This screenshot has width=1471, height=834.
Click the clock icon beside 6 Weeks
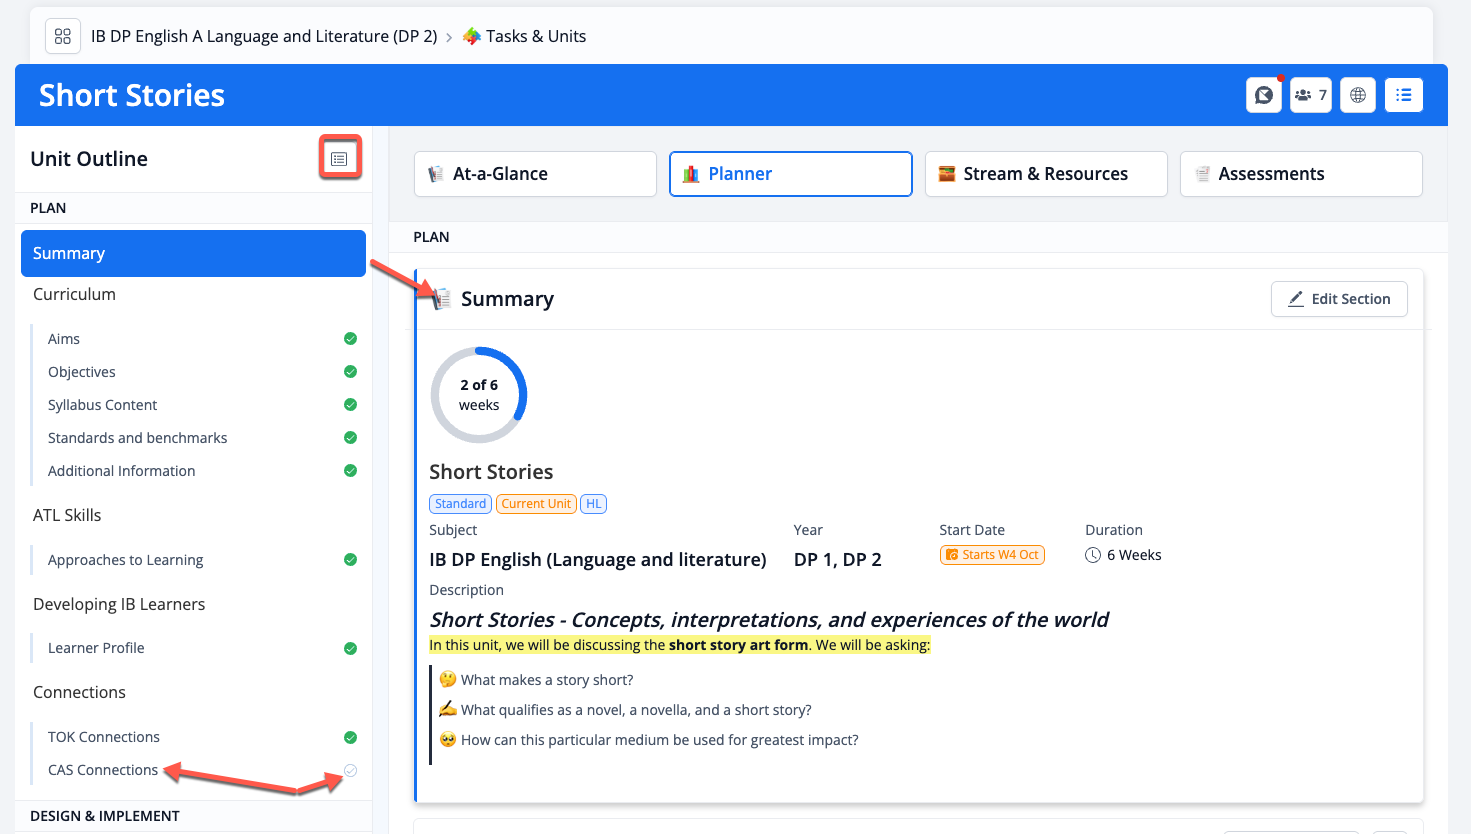click(x=1093, y=555)
